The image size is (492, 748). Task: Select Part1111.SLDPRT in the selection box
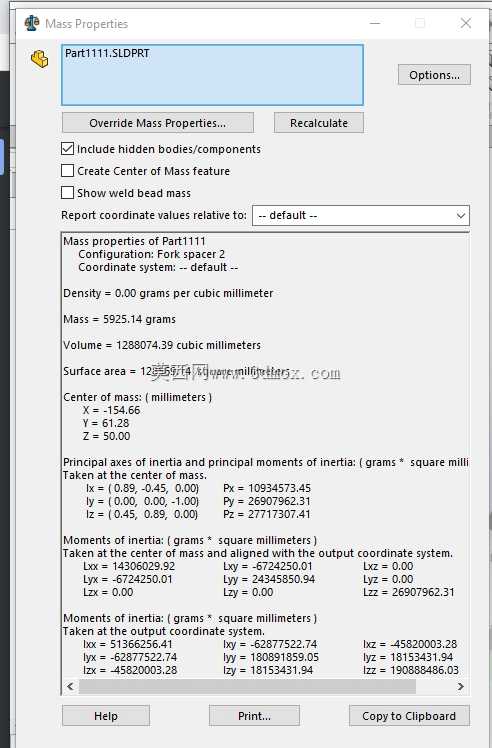click(107, 53)
